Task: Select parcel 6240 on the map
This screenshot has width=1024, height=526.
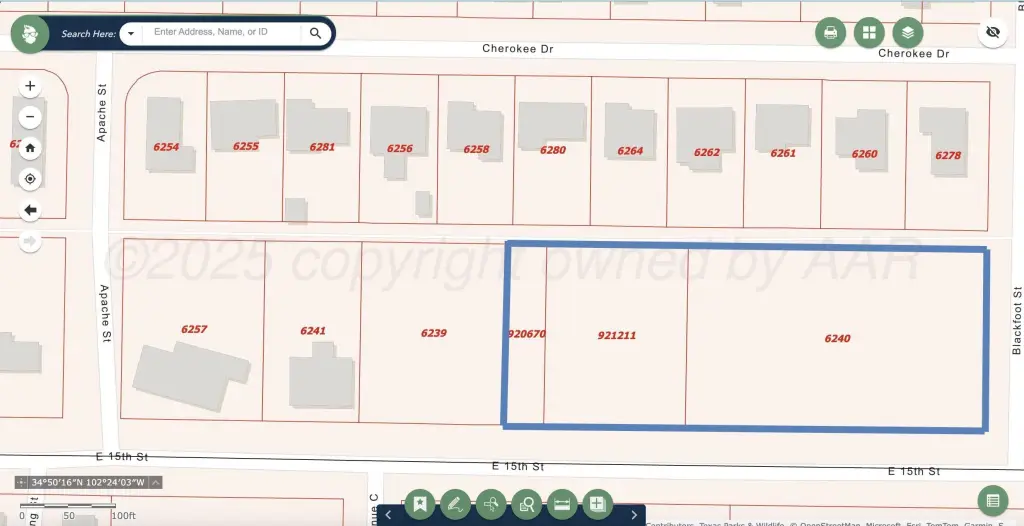Action: click(x=837, y=338)
